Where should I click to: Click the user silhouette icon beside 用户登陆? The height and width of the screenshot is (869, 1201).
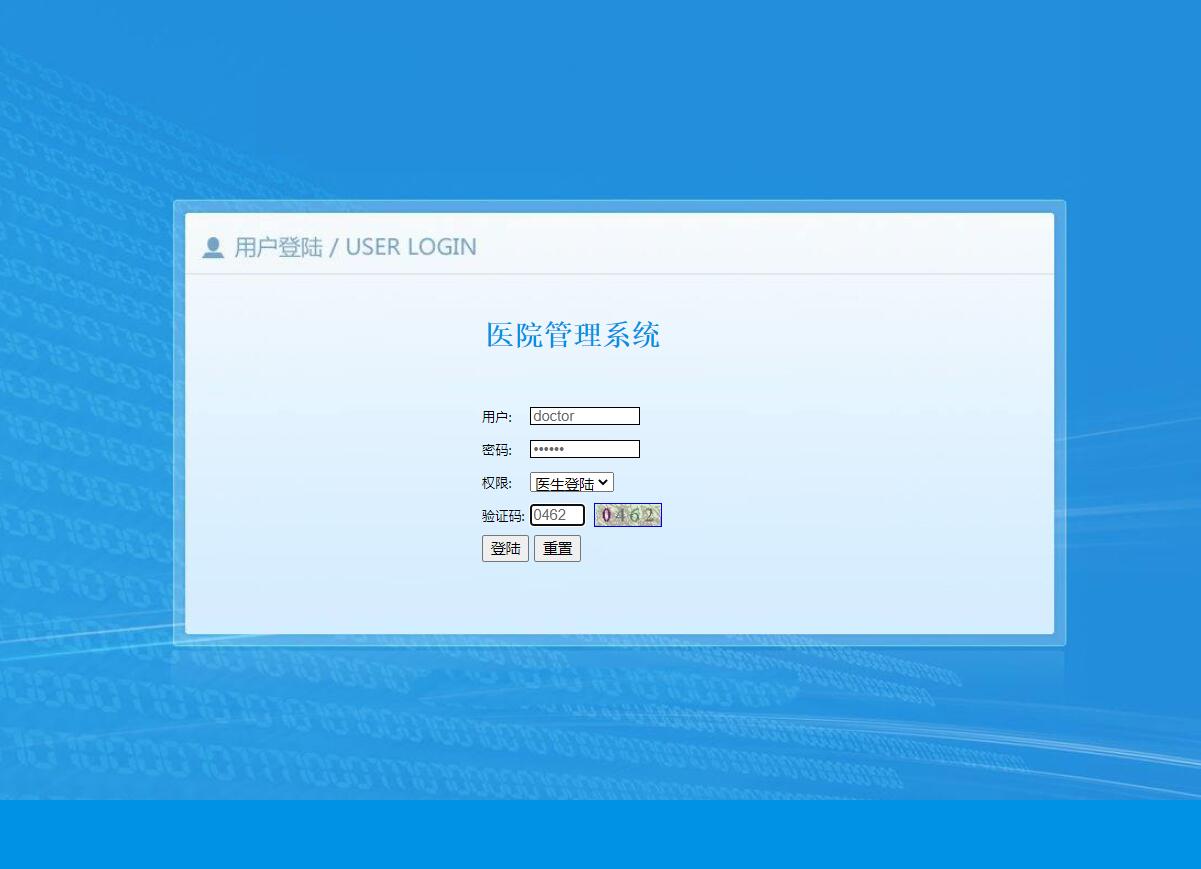coord(212,246)
